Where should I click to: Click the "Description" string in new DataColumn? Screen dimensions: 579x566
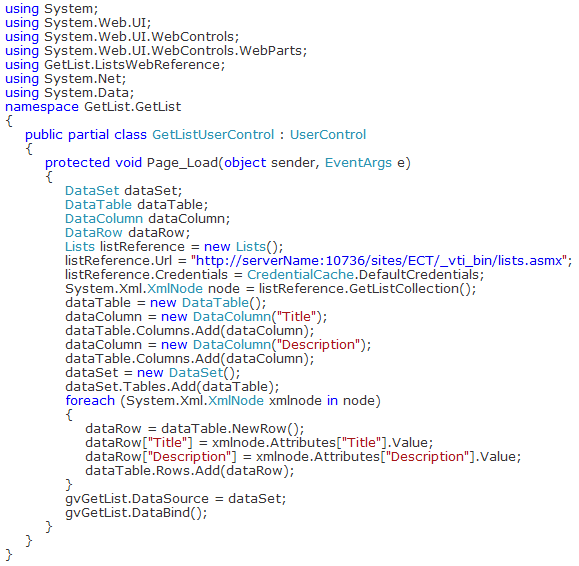319,345
